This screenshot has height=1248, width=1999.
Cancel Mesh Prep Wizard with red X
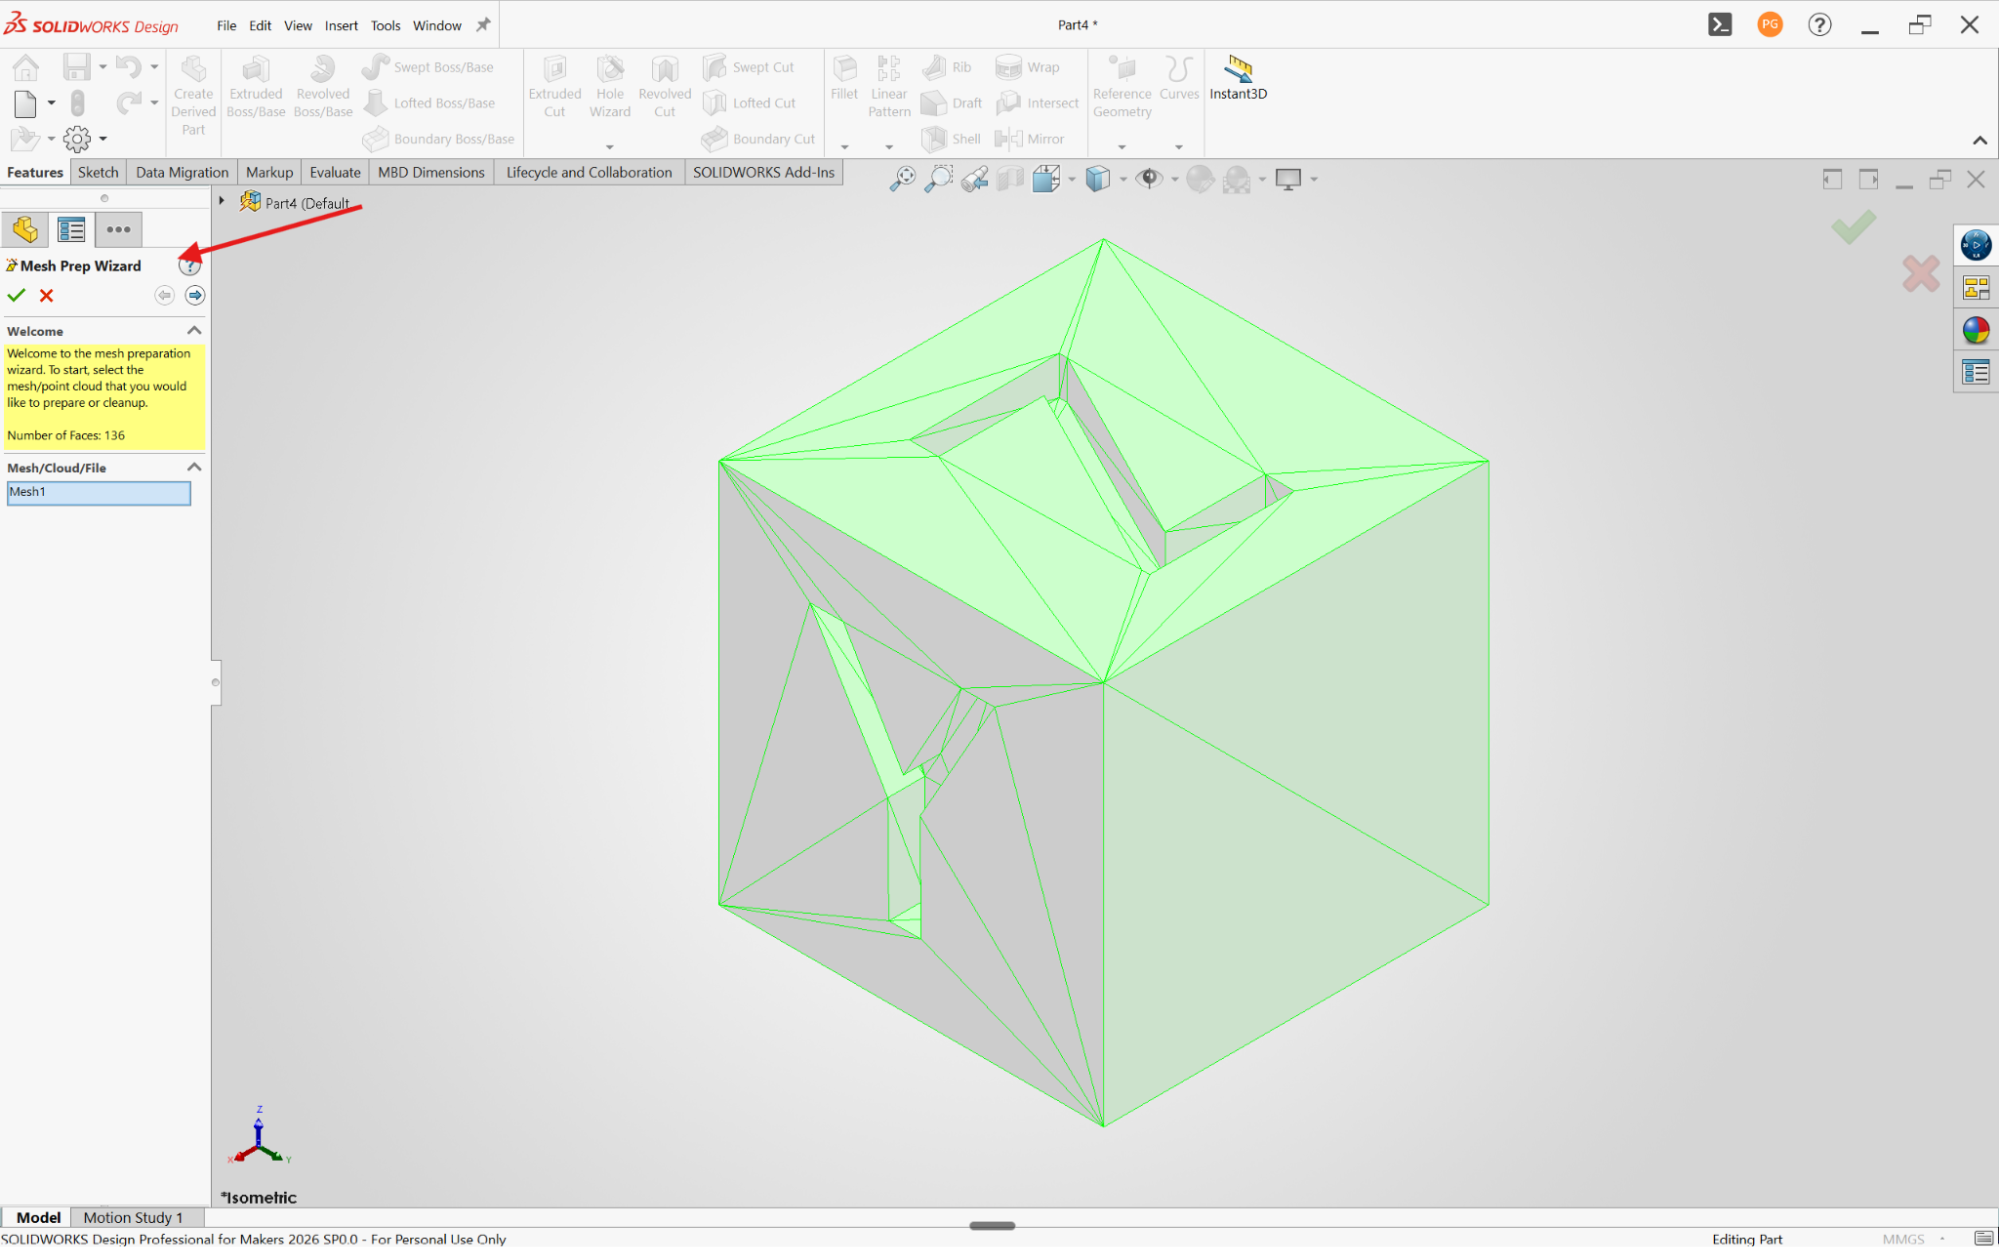tap(46, 296)
